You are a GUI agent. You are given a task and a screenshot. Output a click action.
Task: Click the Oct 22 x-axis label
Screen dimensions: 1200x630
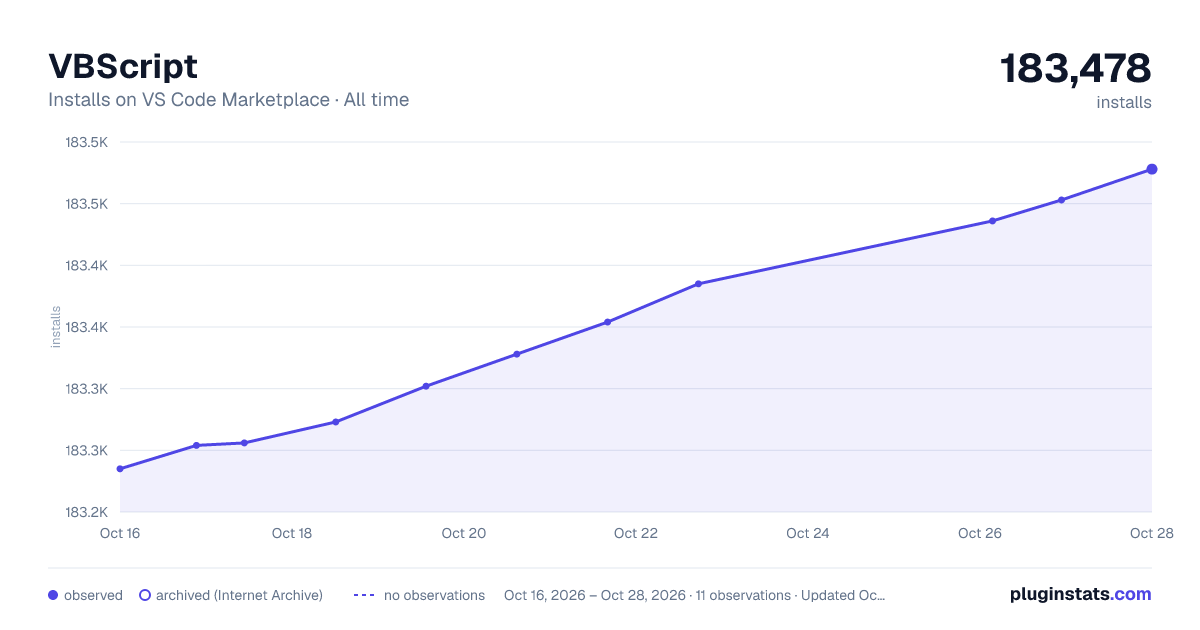coord(636,533)
